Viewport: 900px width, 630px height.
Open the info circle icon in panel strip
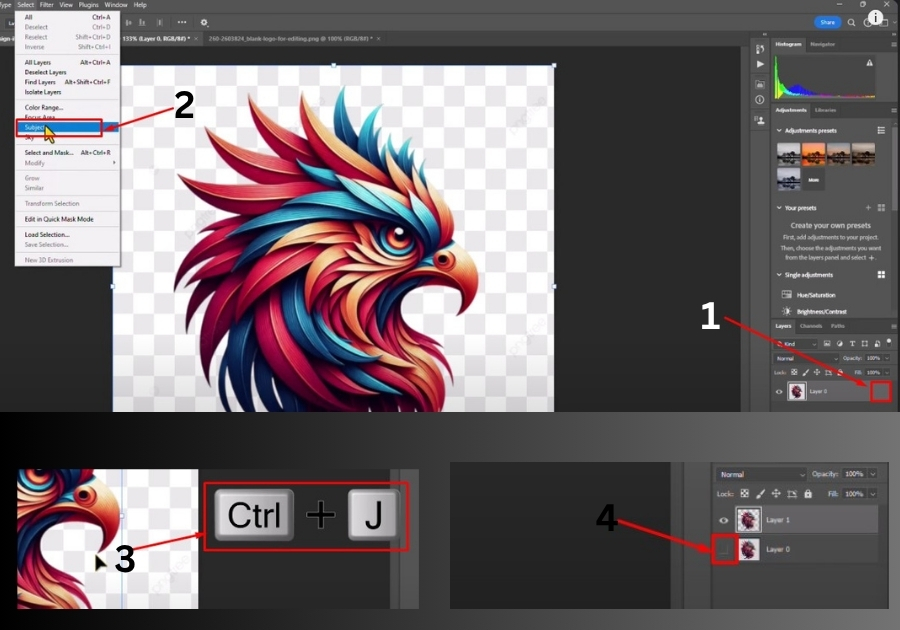[760, 100]
